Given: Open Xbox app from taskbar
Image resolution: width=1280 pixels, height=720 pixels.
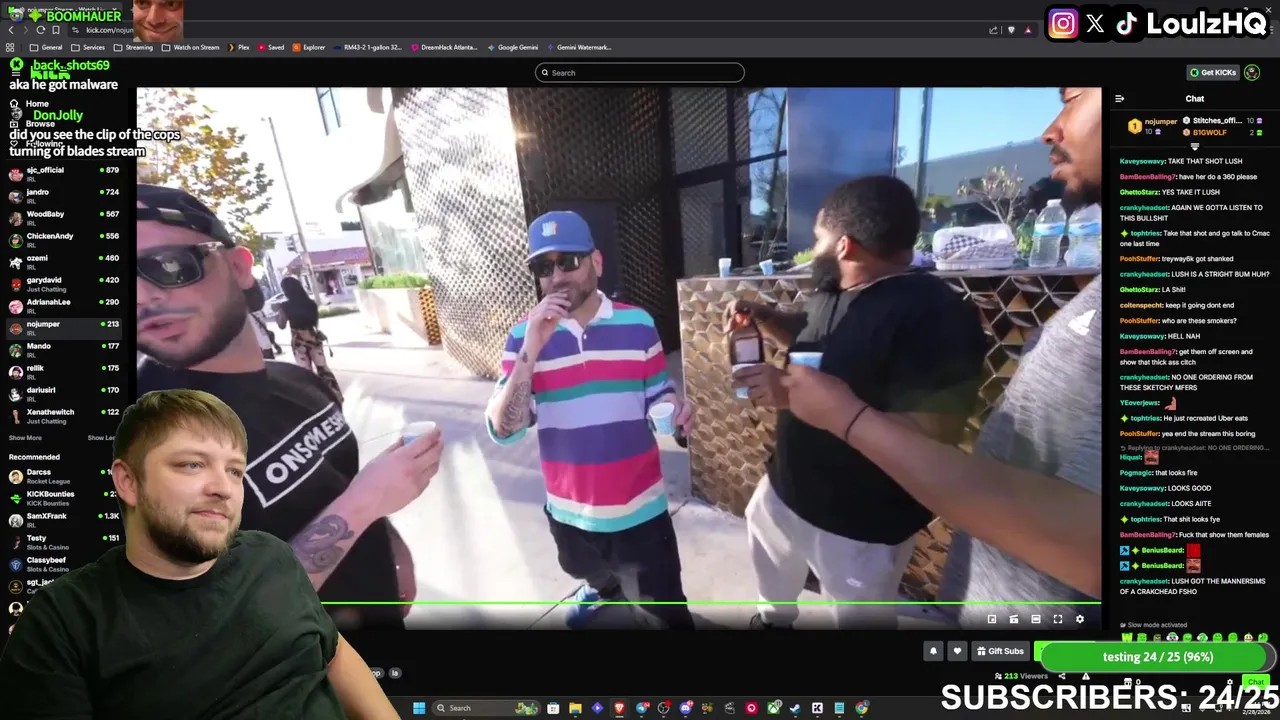Looking at the screenshot, I should (773, 708).
